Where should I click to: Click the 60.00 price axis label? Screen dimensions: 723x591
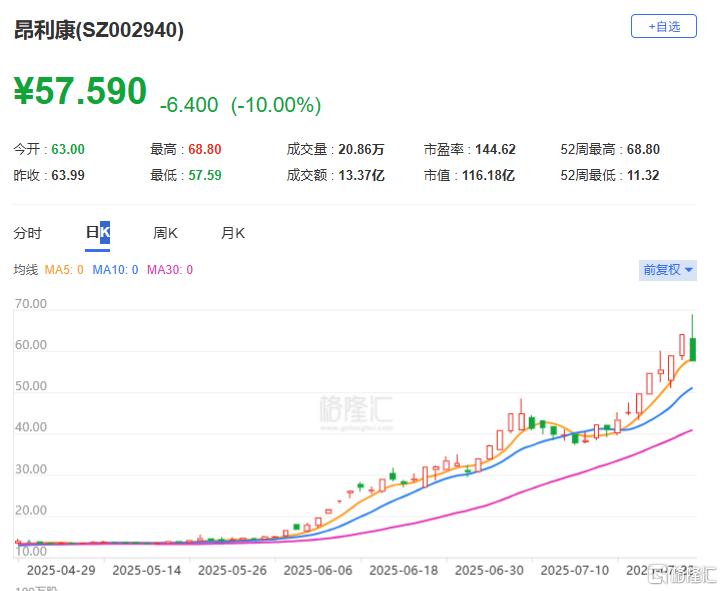[31, 345]
